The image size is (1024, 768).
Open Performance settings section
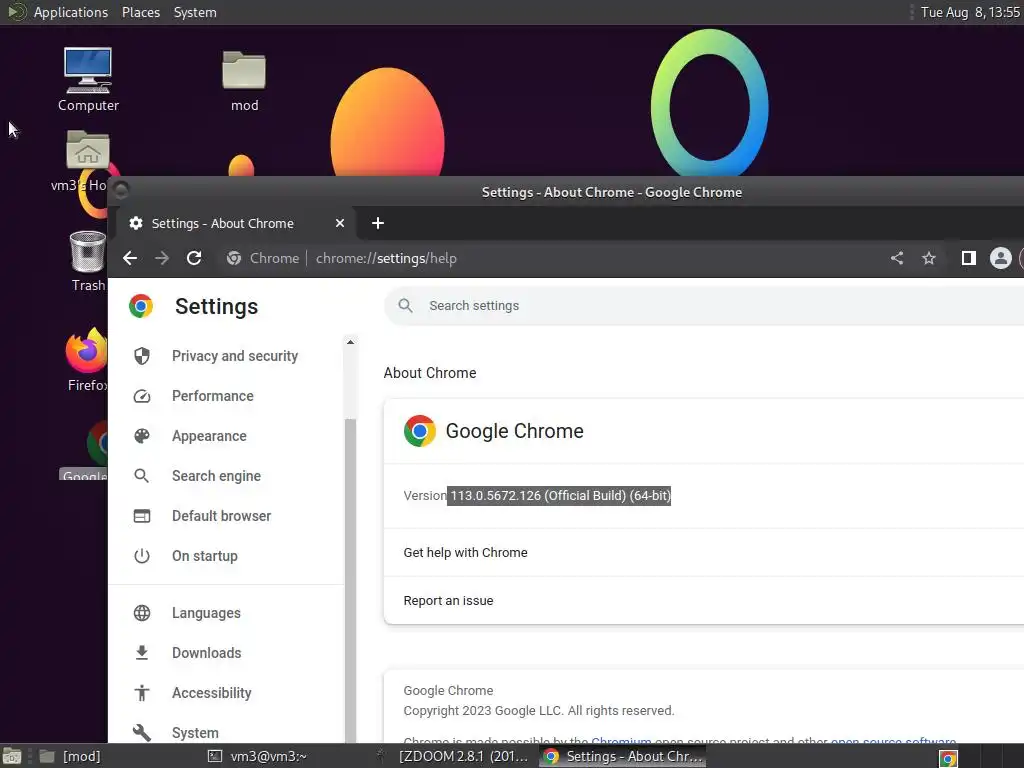(226, 396)
